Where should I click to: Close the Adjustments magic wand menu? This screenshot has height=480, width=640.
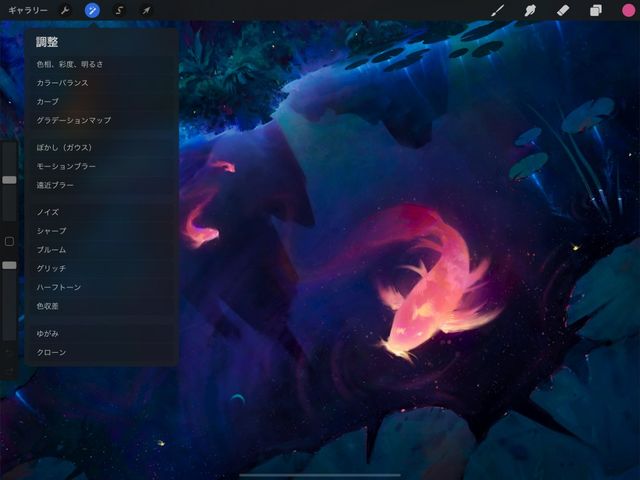tap(92, 10)
